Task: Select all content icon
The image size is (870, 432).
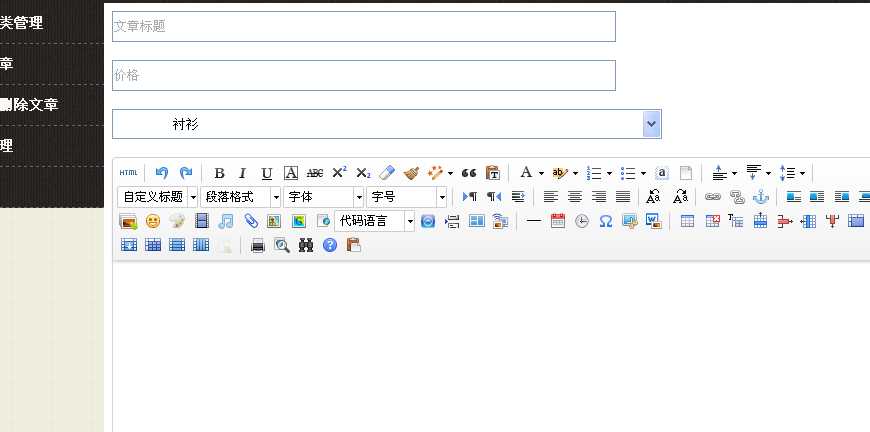Action: click(x=662, y=173)
